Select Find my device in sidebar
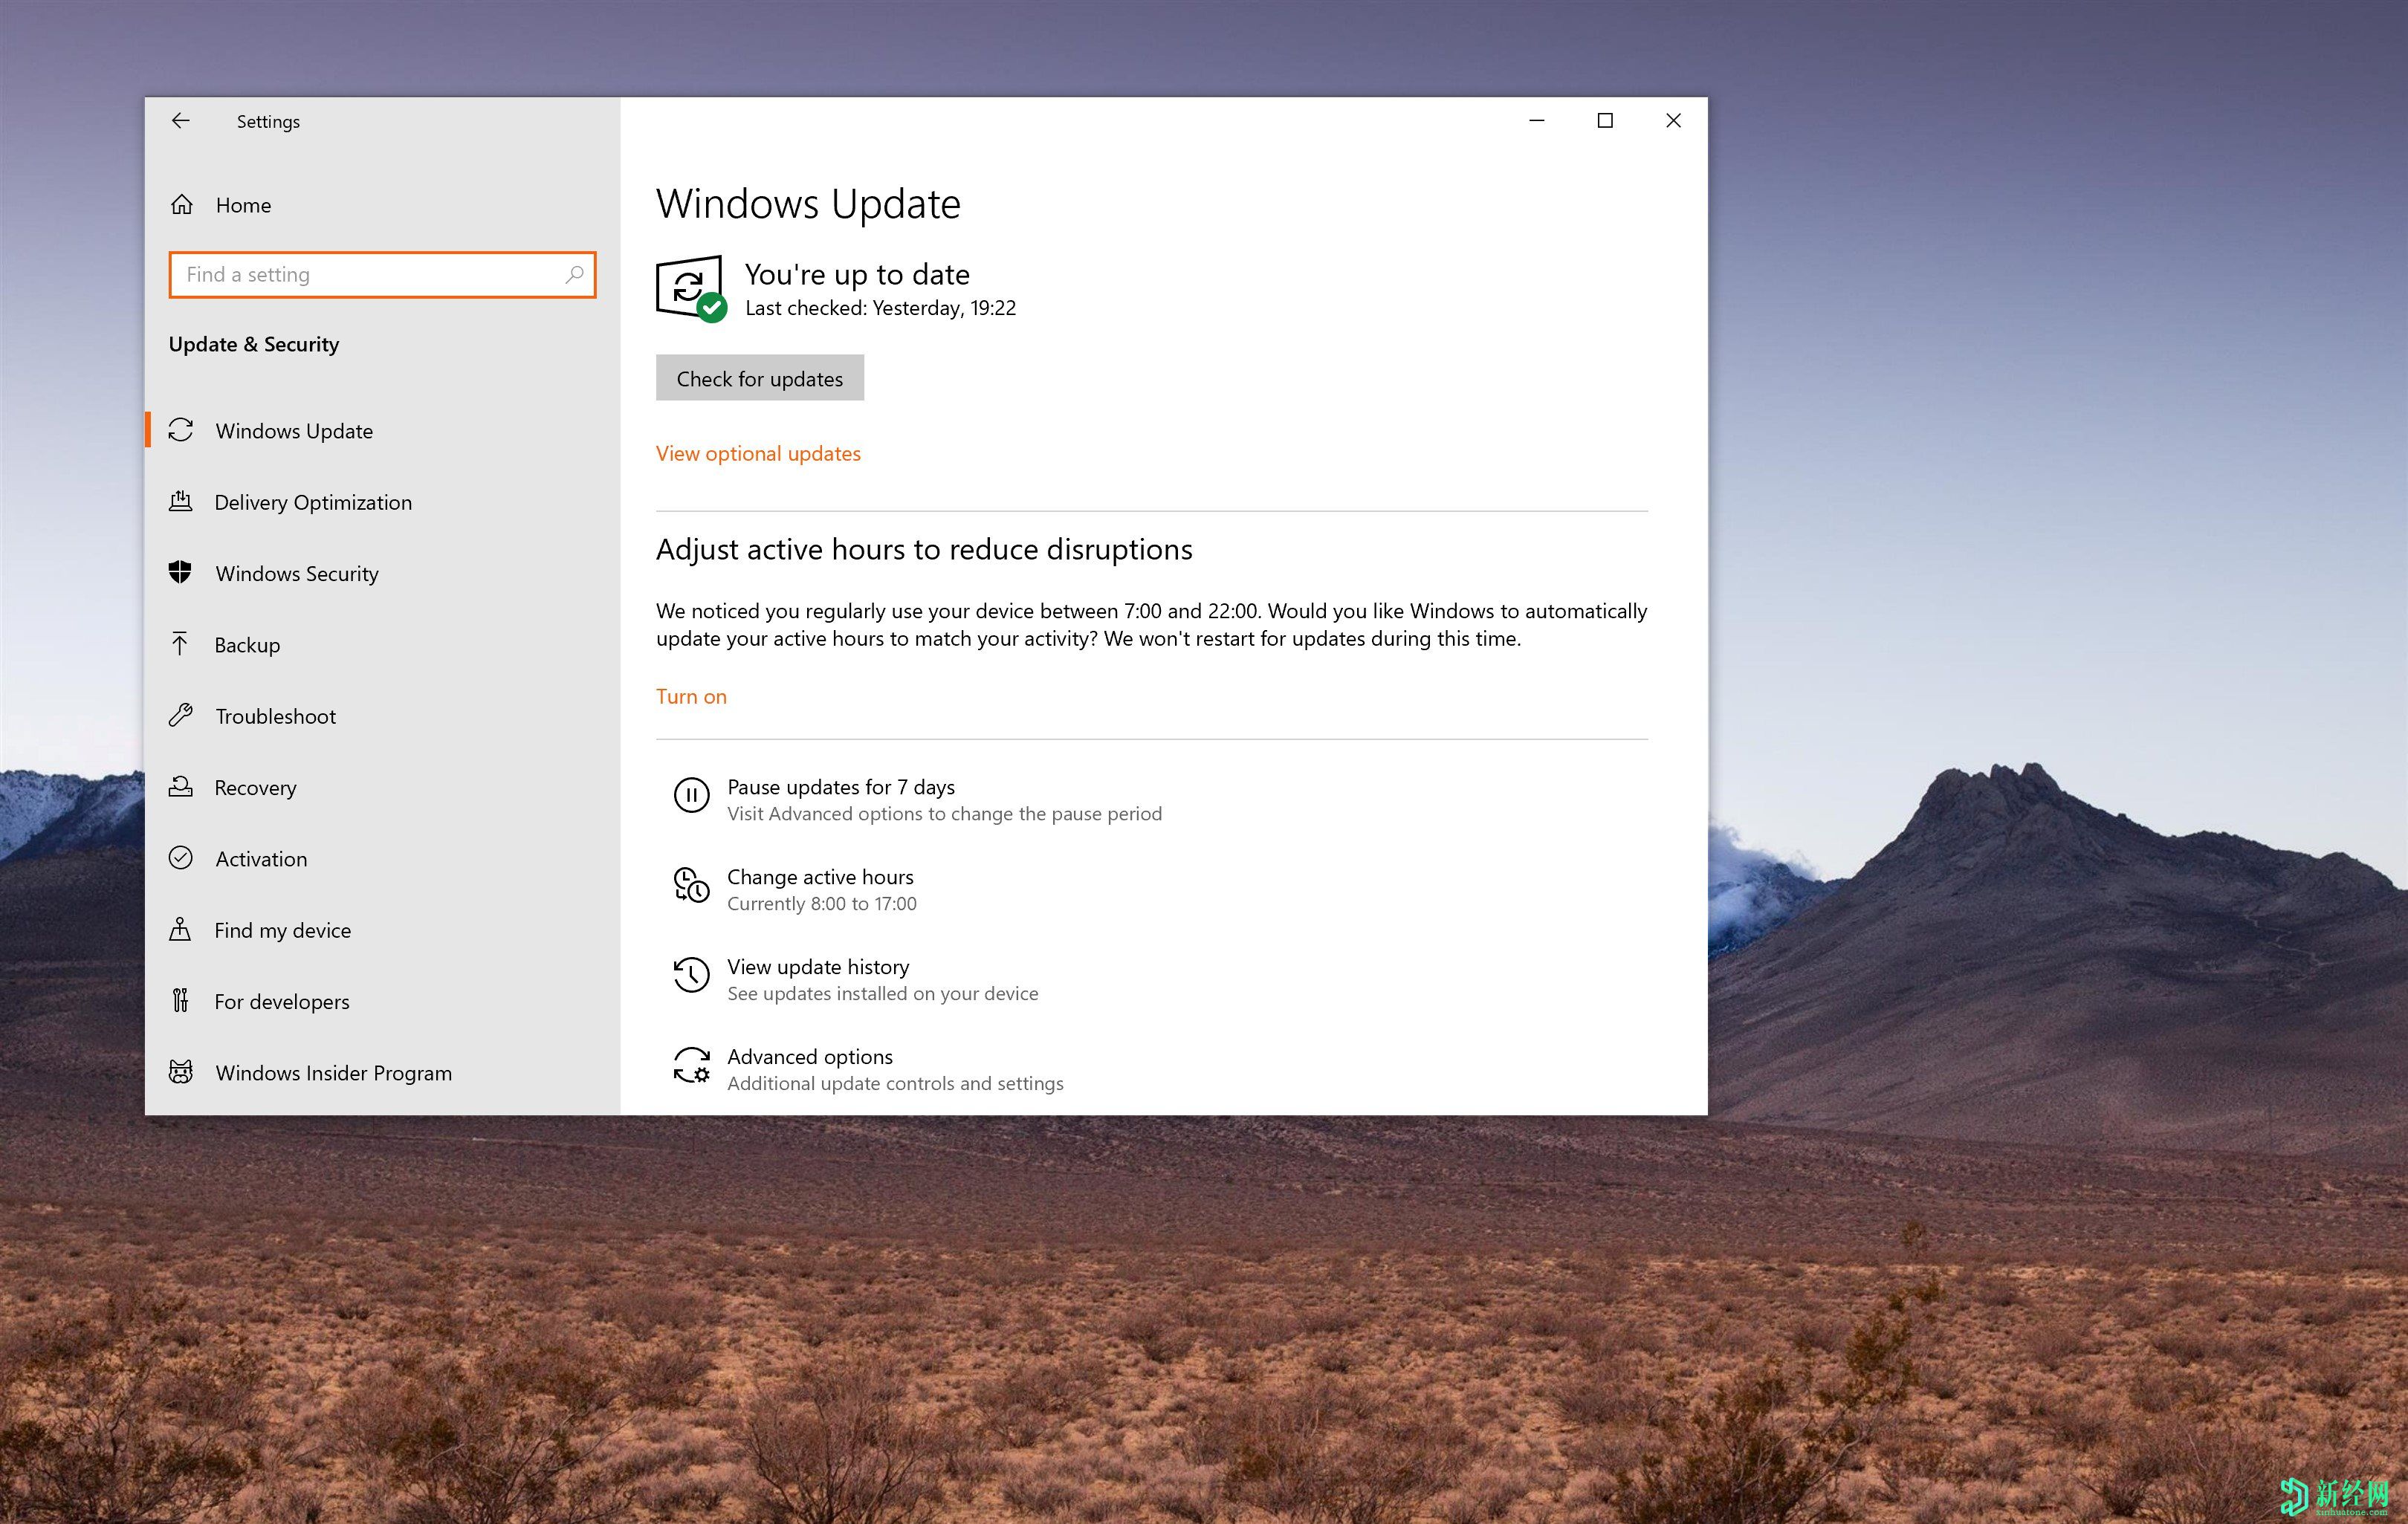This screenshot has width=2408, height=1524. [282, 930]
